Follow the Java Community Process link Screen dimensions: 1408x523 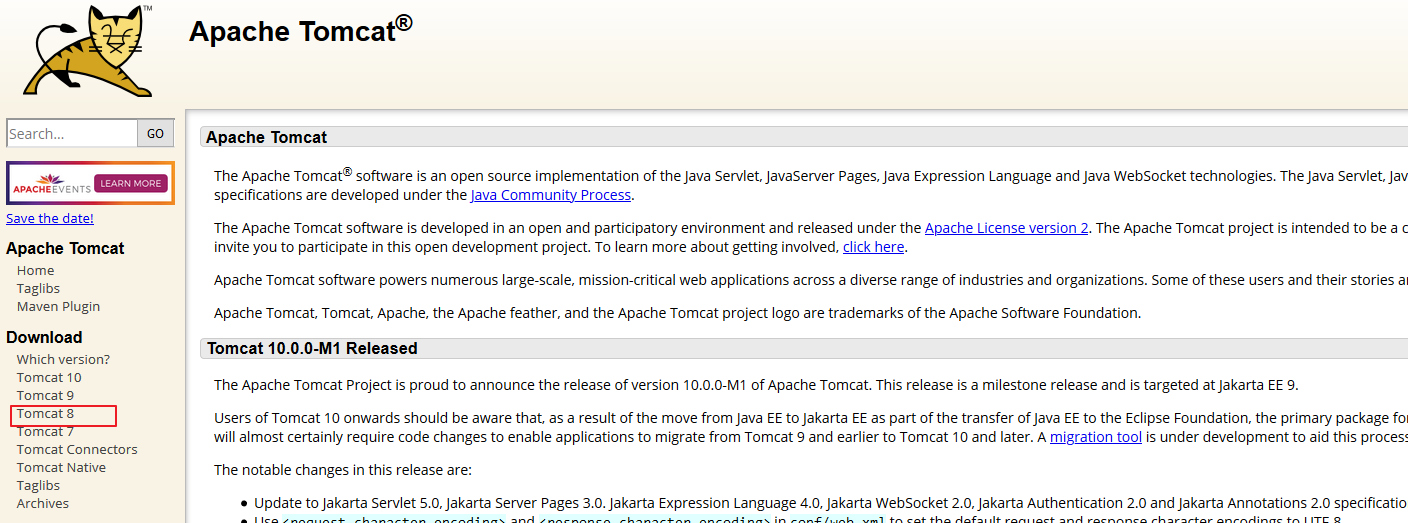point(551,195)
